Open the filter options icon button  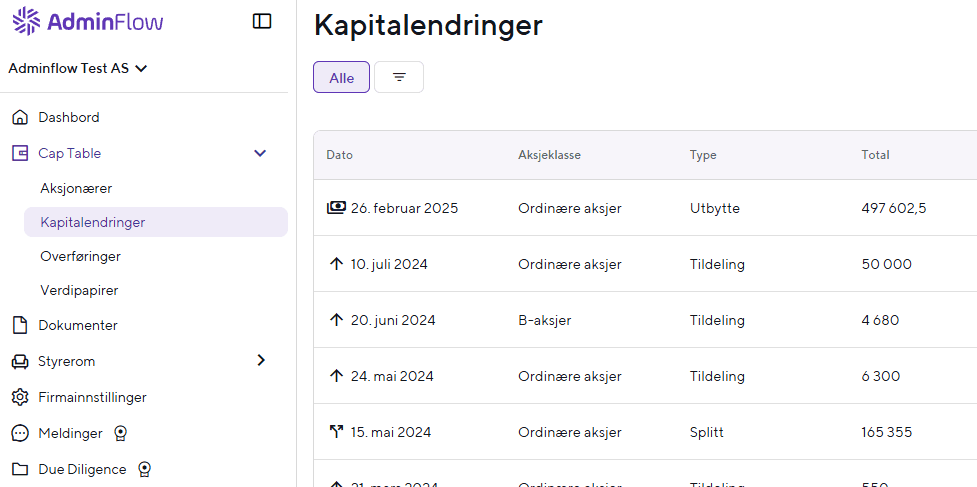[399, 77]
